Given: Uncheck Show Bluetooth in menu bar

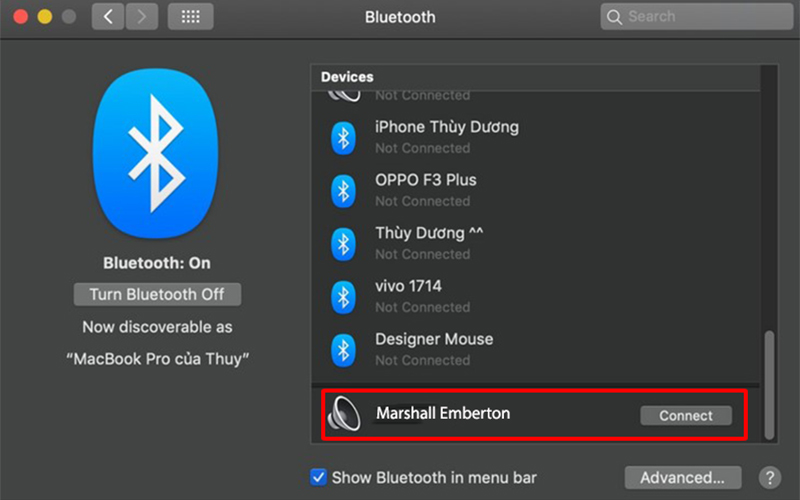Looking at the screenshot, I should coord(318,478).
